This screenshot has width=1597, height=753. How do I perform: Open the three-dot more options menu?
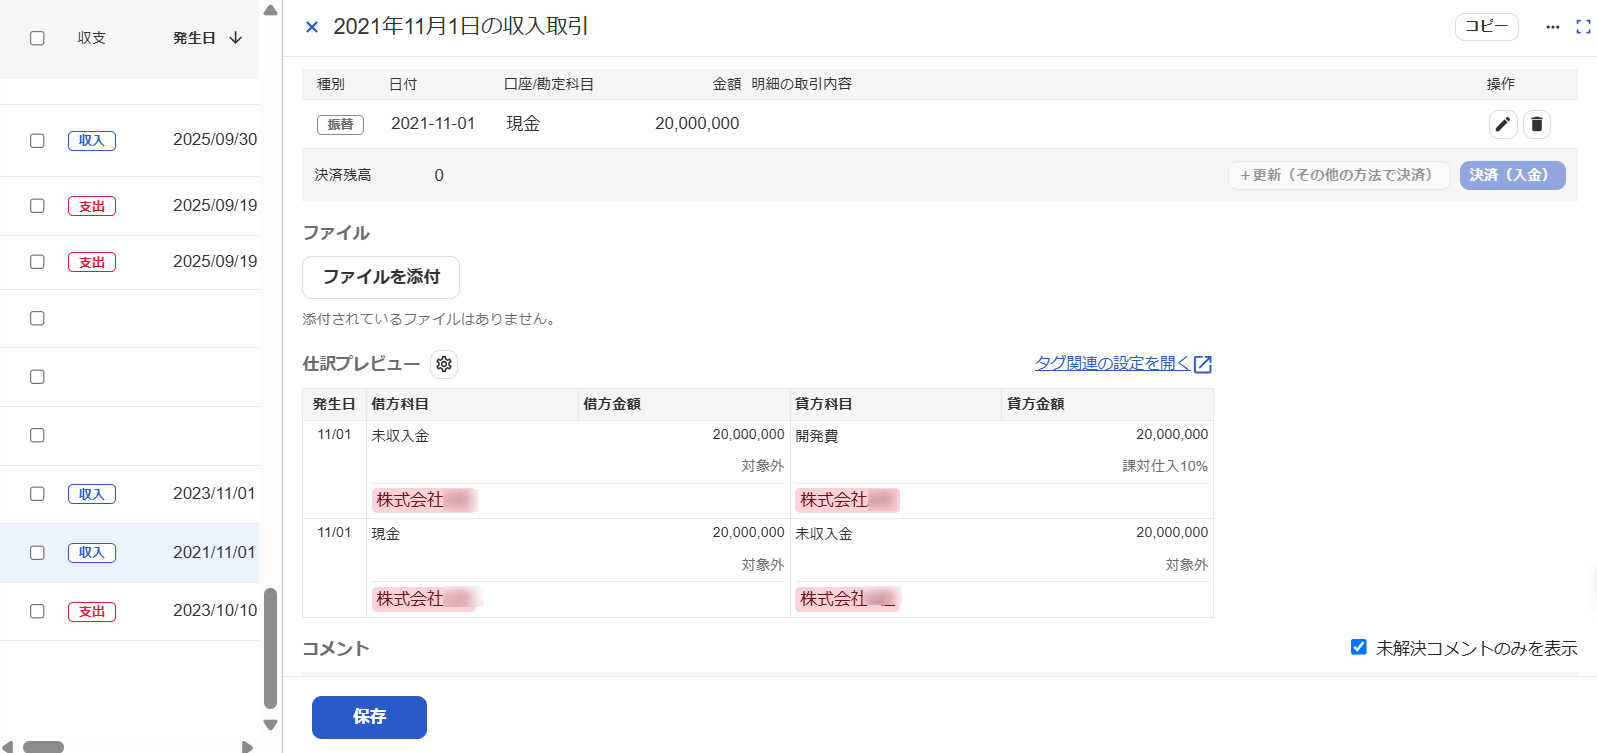pyautogui.click(x=1552, y=27)
